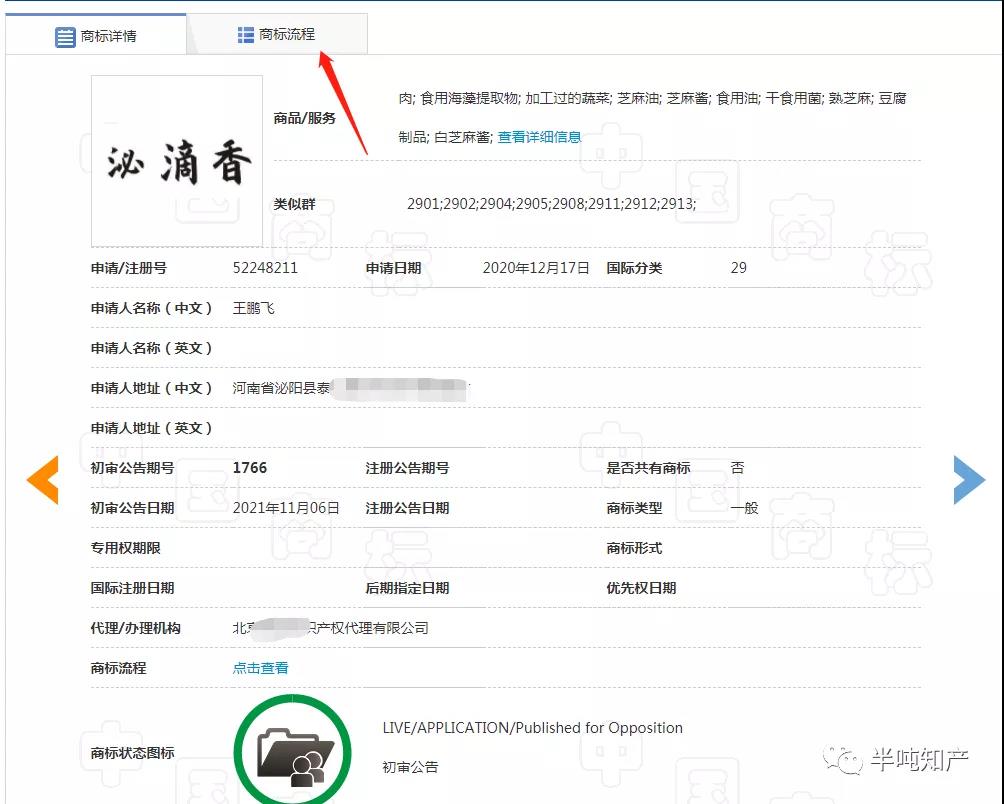Viewport: 1004px width, 804px height.
Task: Click the 申请人地址（中文） label
Action: (151, 388)
